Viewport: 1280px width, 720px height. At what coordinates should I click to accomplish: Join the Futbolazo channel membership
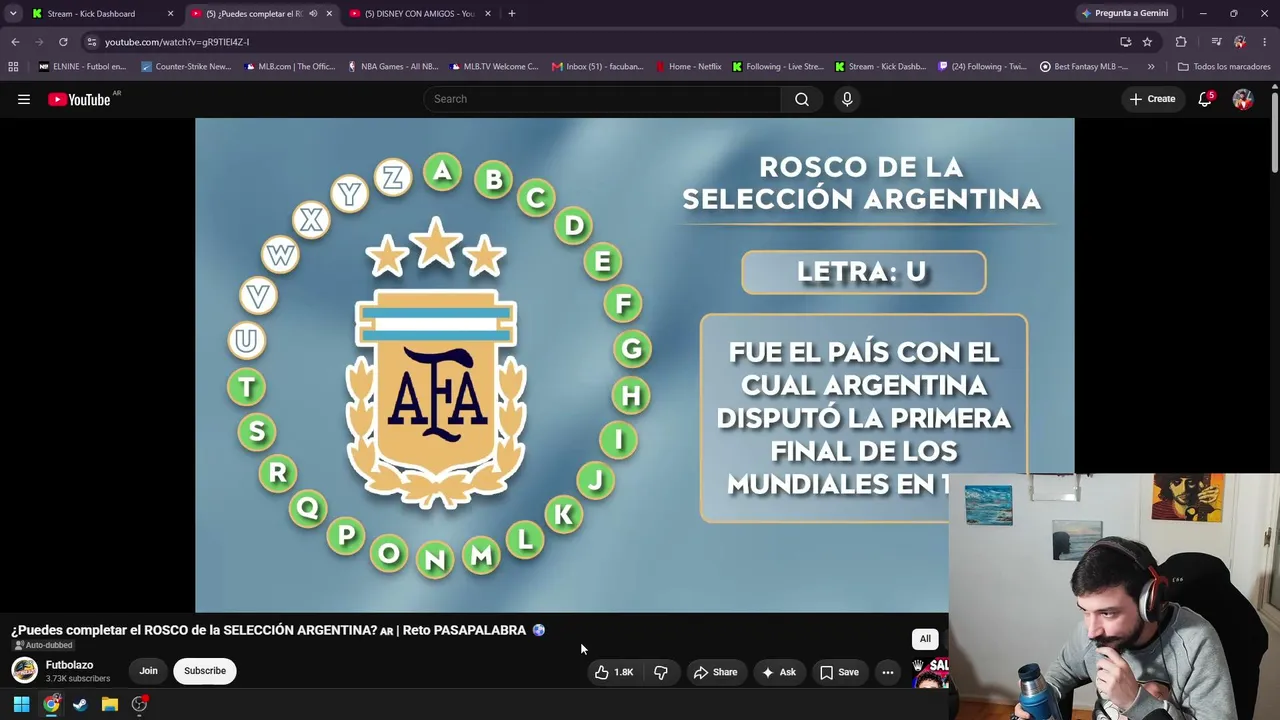click(x=148, y=671)
